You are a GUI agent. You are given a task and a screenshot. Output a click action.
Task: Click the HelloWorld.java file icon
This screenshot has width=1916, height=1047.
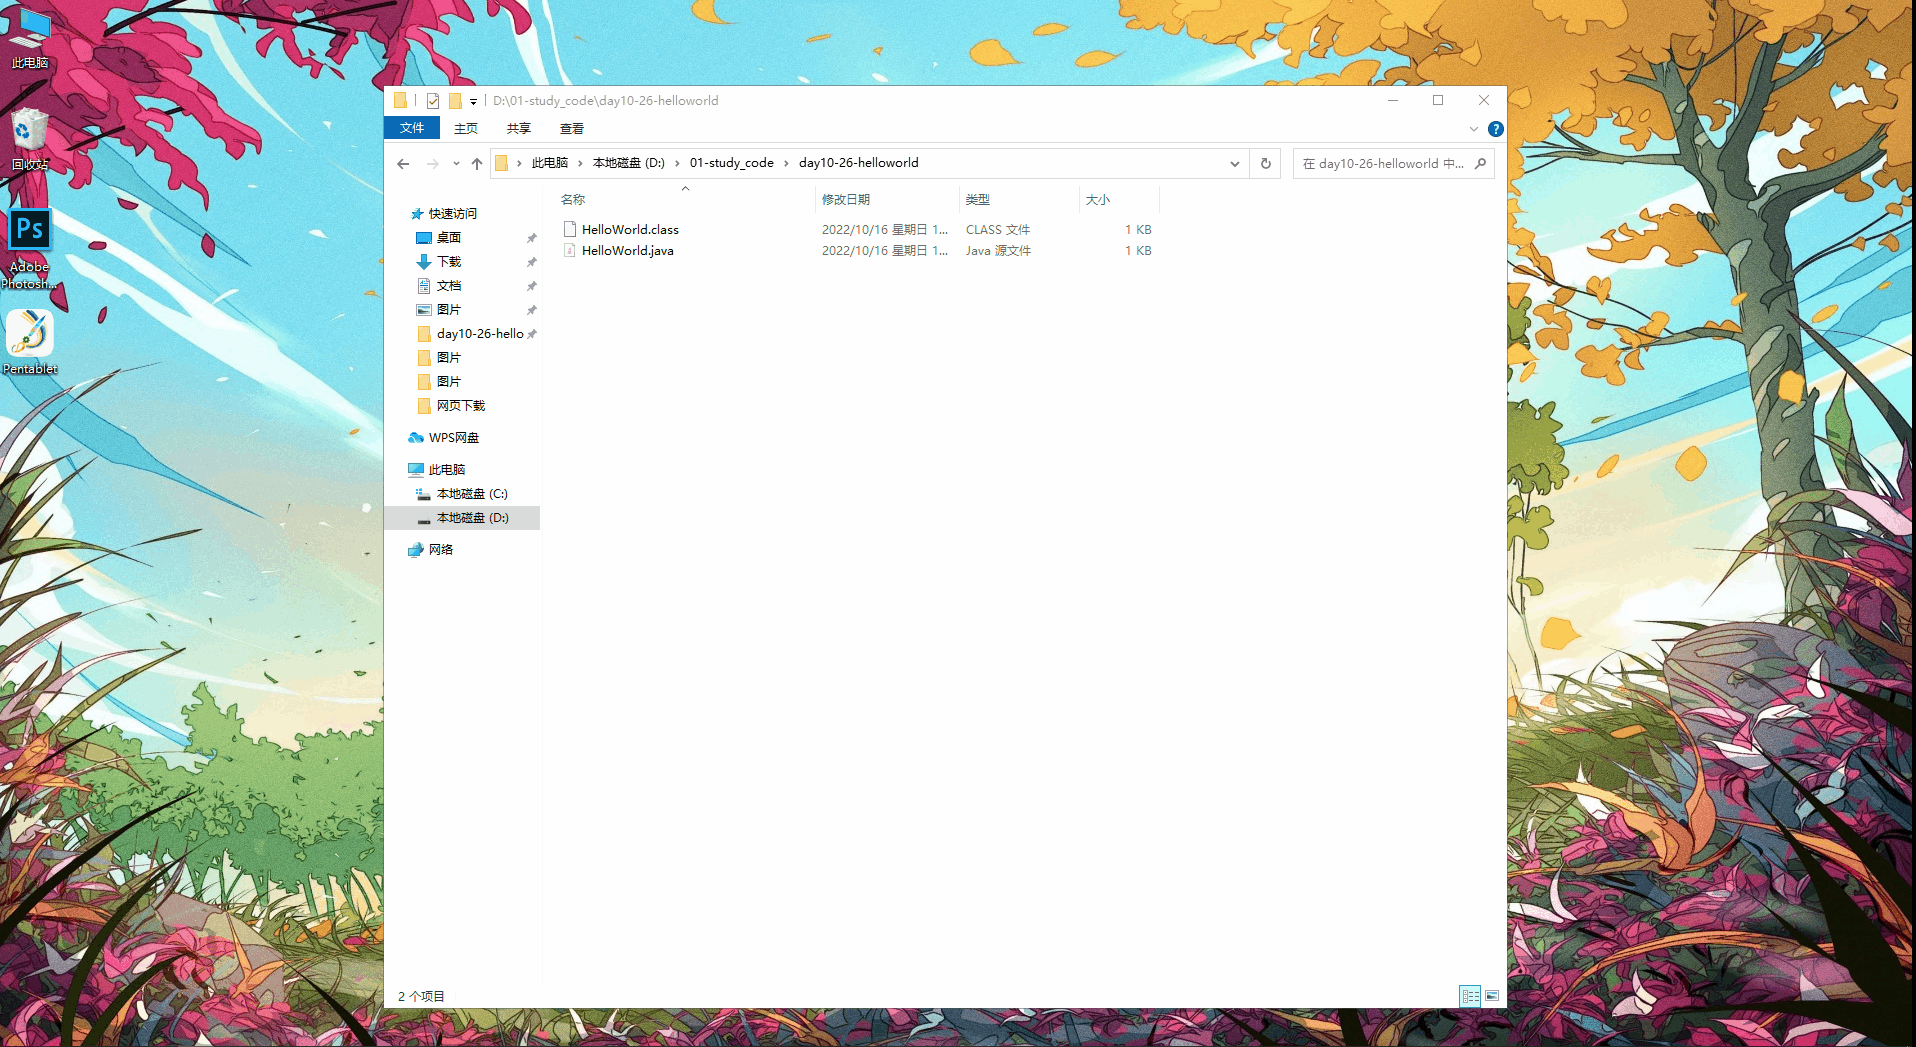point(569,251)
